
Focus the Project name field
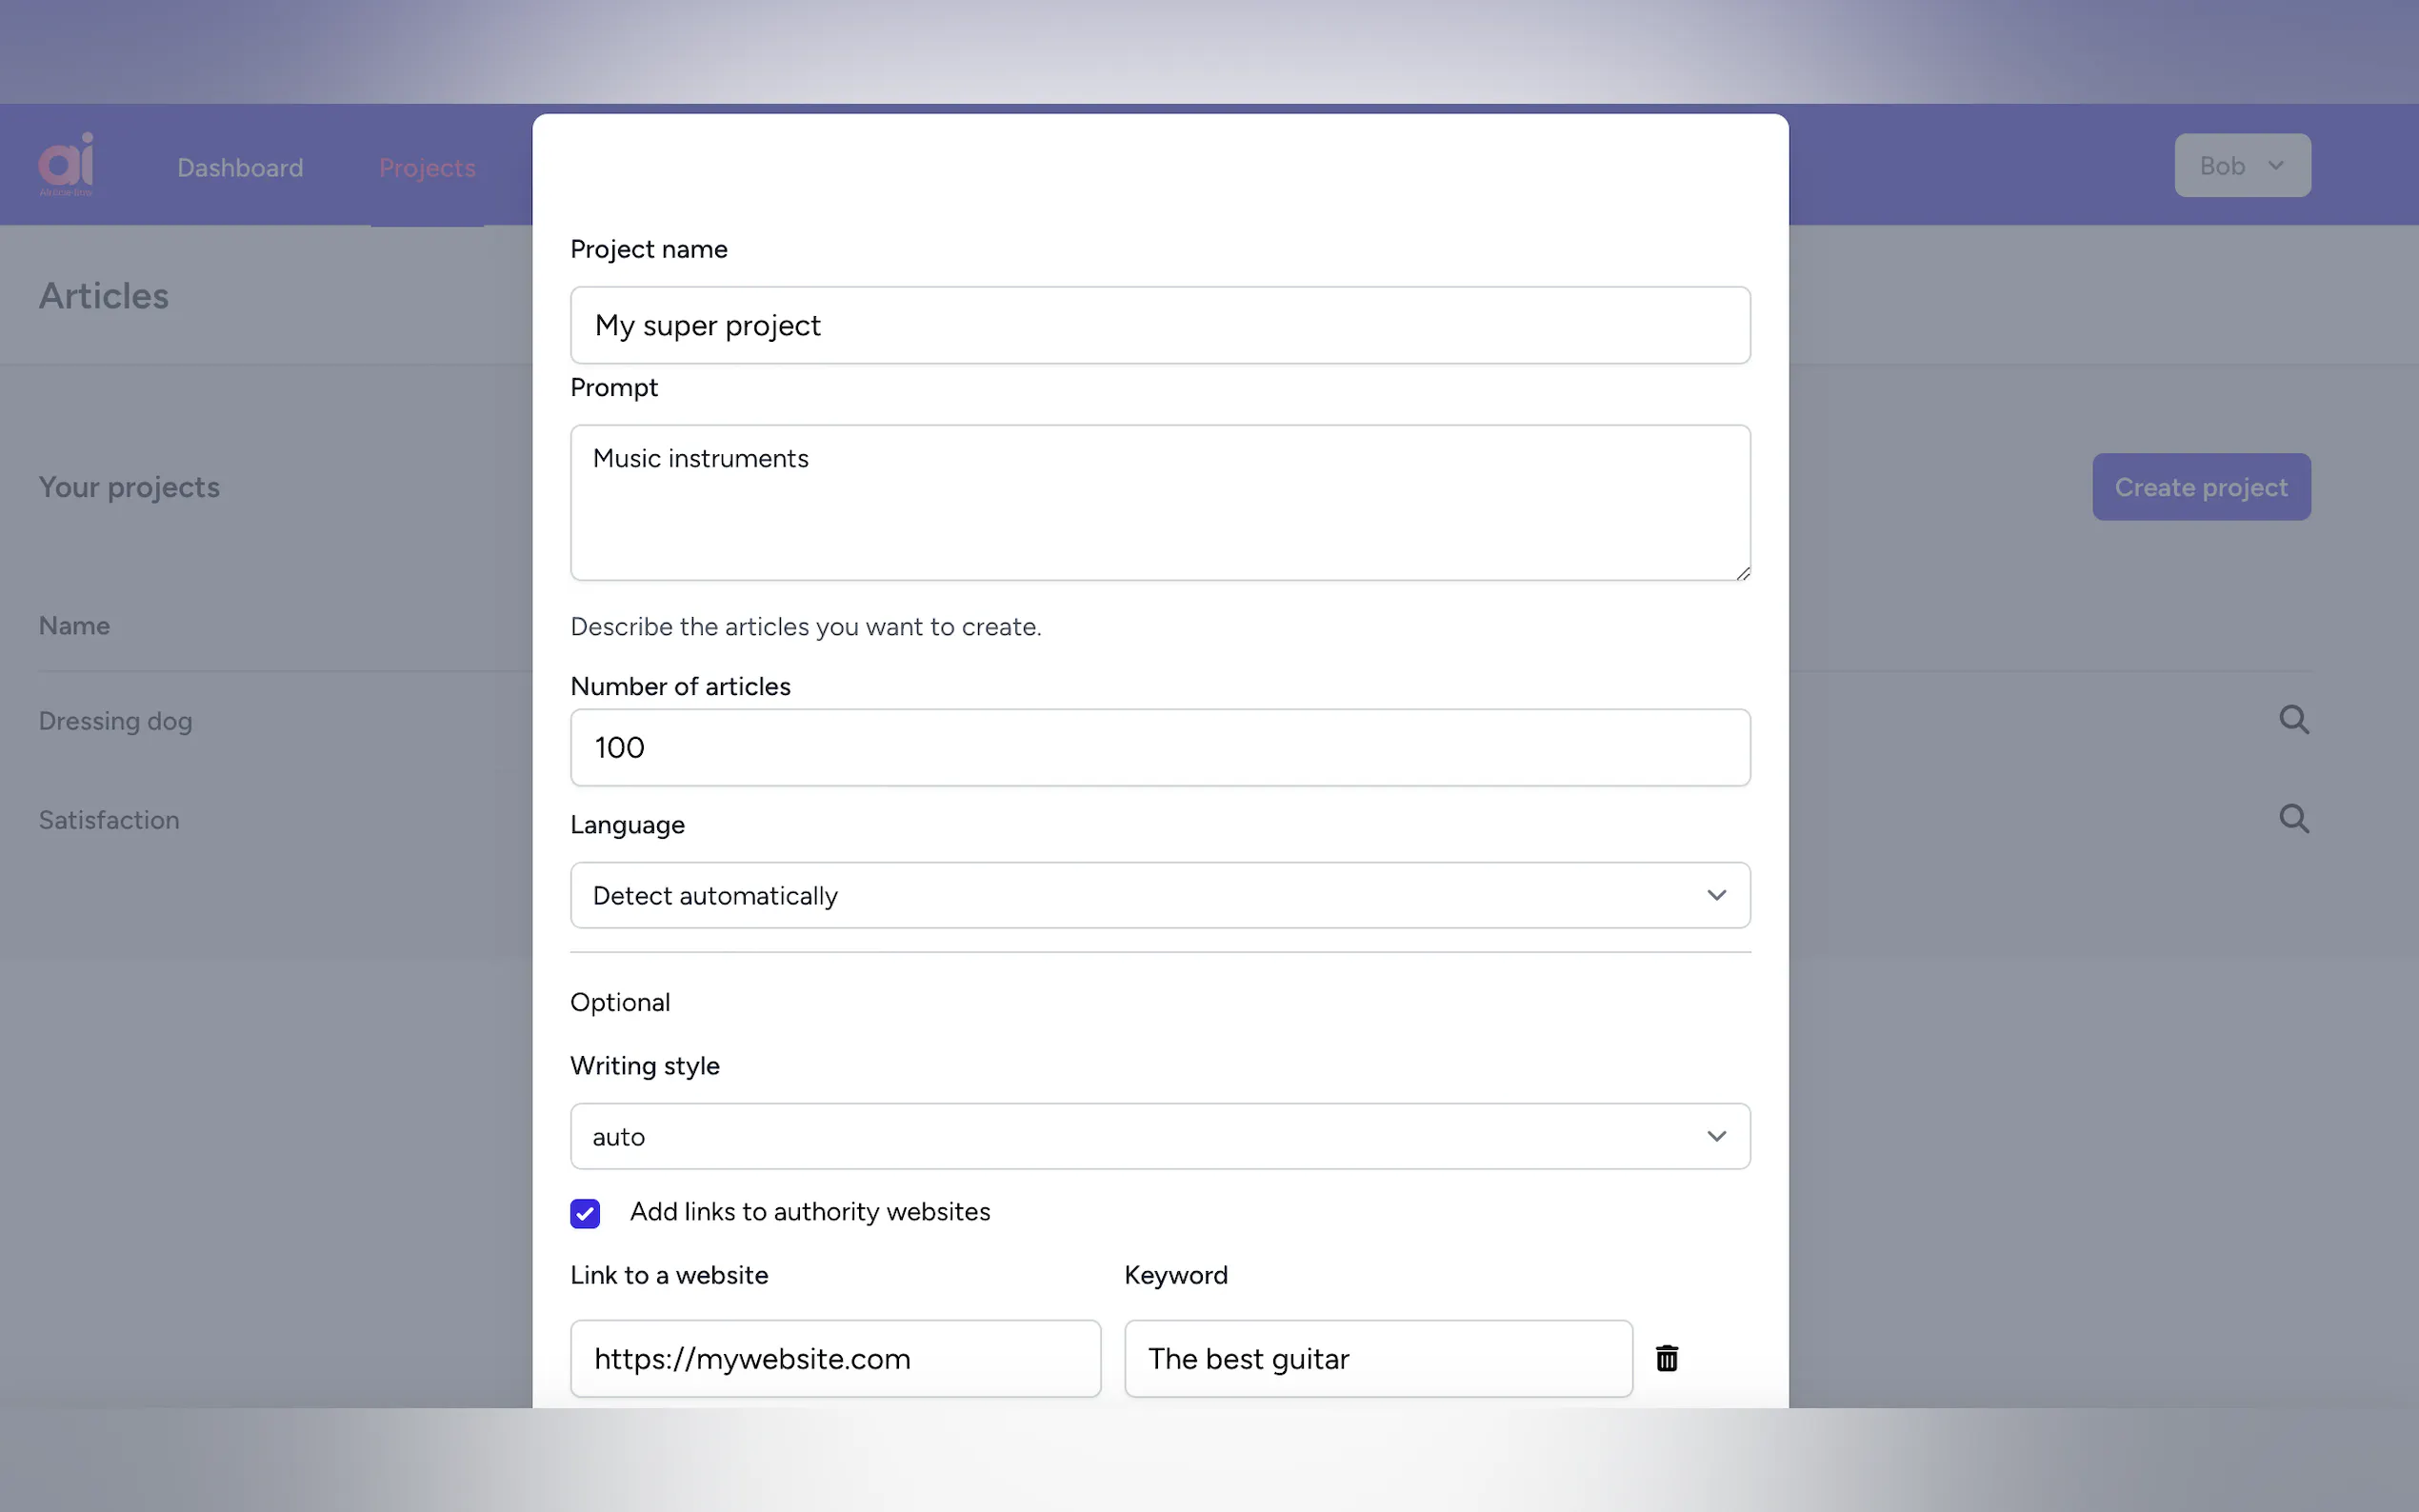1159,325
